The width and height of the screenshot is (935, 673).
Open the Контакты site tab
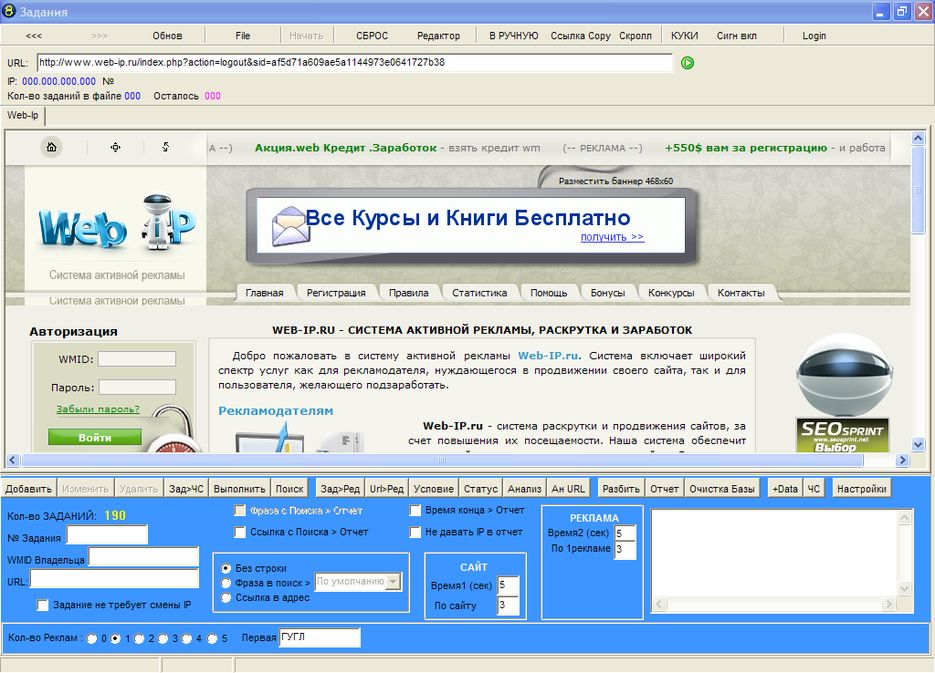point(741,293)
